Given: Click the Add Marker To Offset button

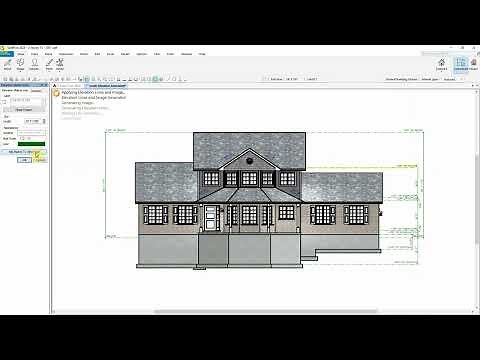Looking at the screenshot, I should 23,152.
